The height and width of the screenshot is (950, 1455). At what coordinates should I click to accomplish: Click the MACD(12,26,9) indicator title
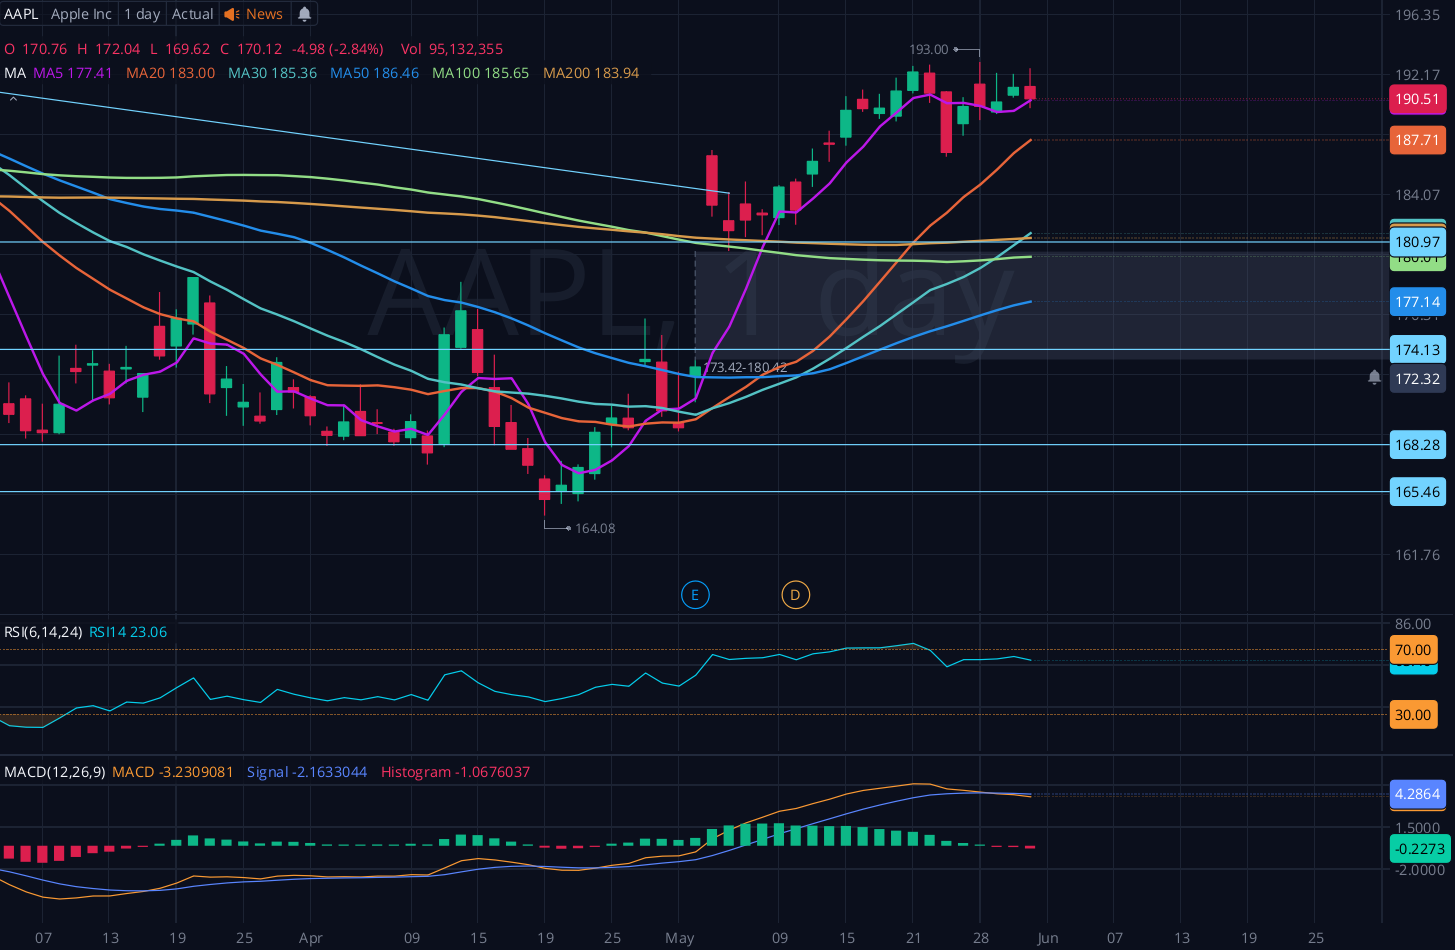tap(54, 772)
